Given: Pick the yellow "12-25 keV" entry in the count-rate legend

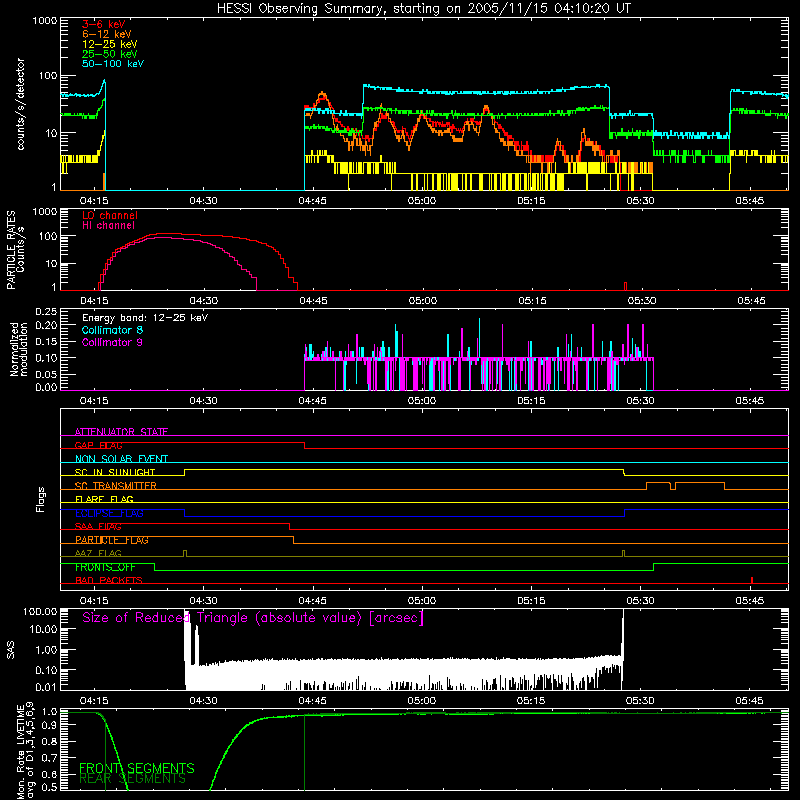Looking at the screenshot, I should click(110, 44).
